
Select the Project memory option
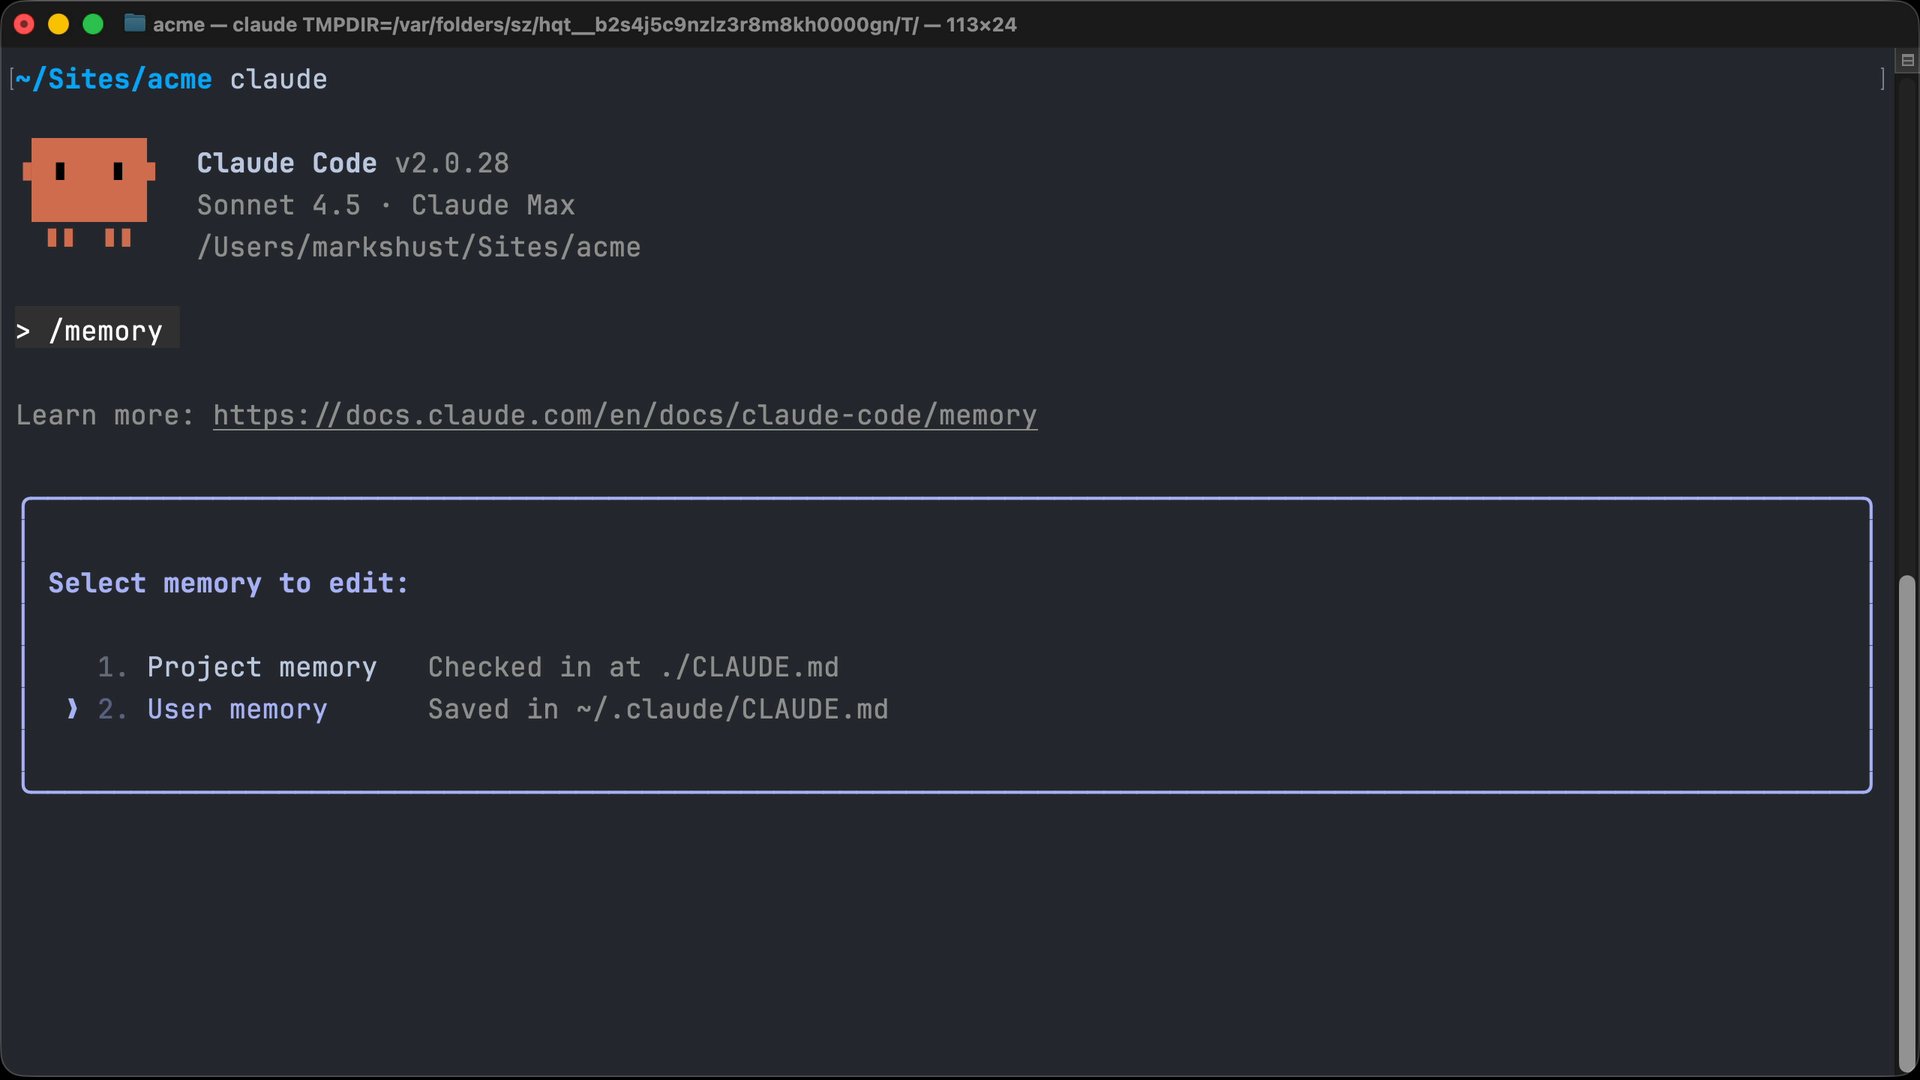point(261,667)
